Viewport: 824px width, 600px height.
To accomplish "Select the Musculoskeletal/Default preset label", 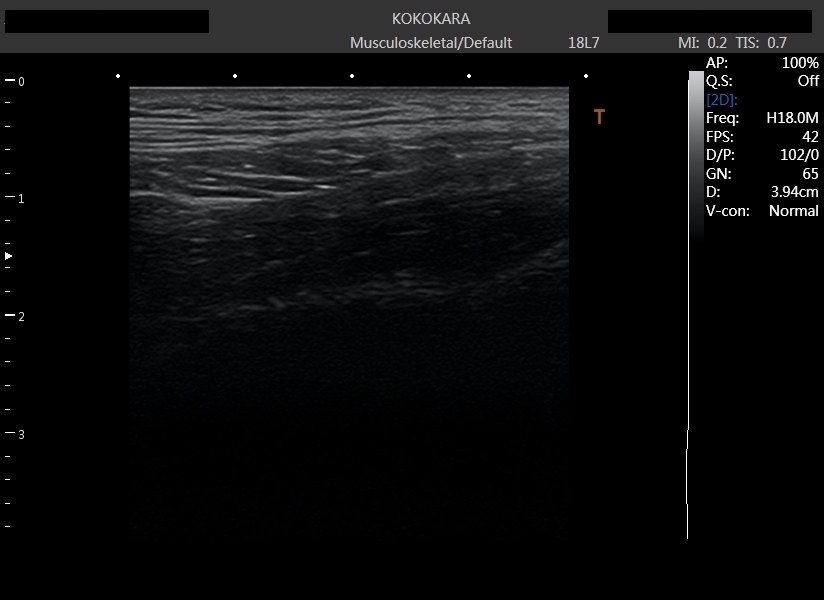I will coord(431,43).
